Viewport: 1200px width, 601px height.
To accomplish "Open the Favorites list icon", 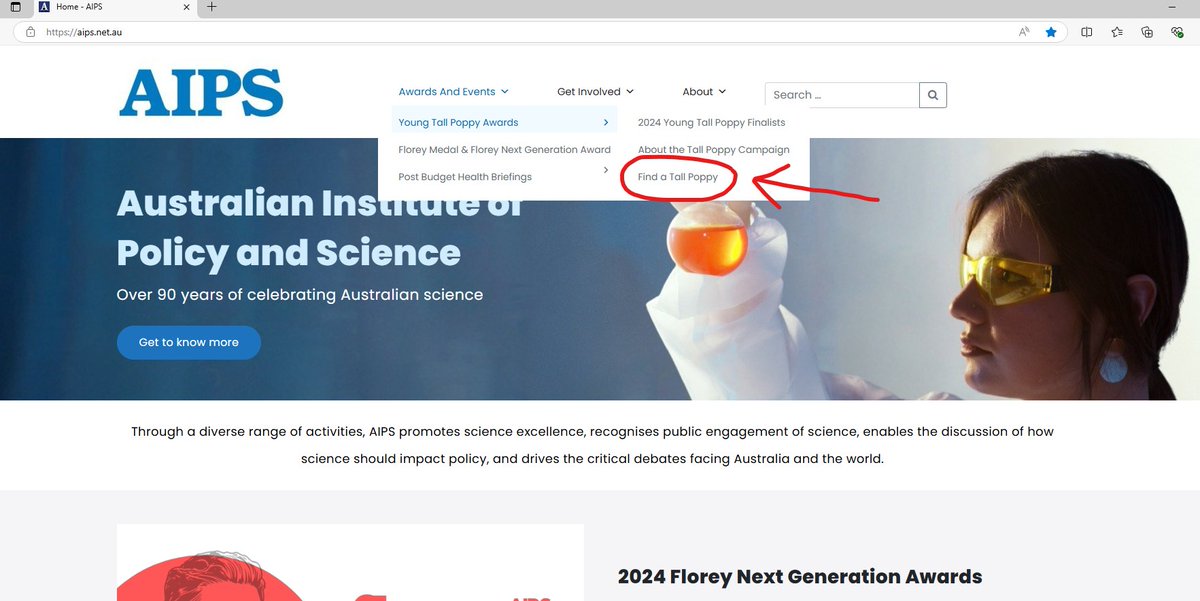I will pyautogui.click(x=1118, y=32).
